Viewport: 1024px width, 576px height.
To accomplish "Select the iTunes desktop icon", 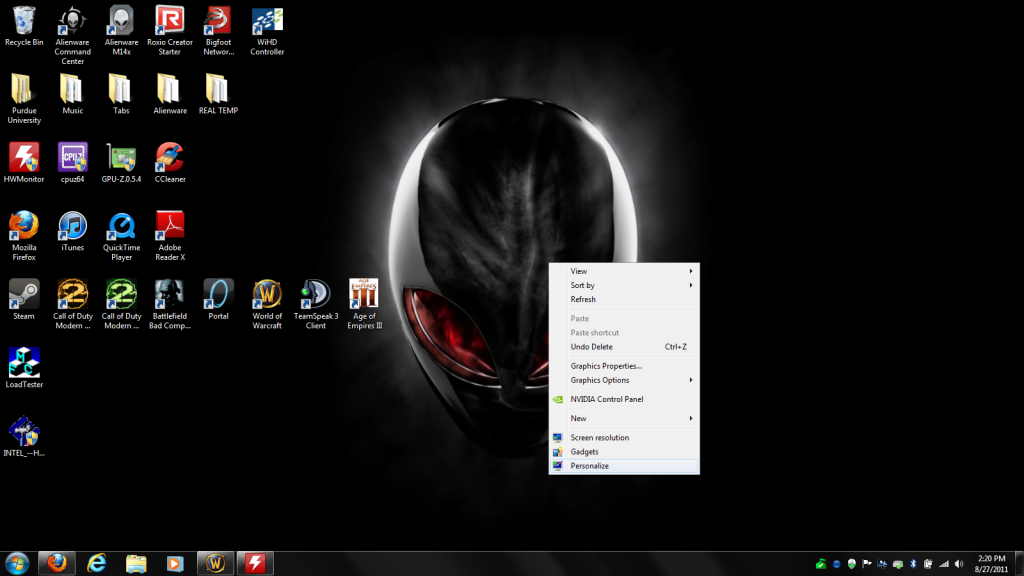I will pyautogui.click(x=72, y=231).
